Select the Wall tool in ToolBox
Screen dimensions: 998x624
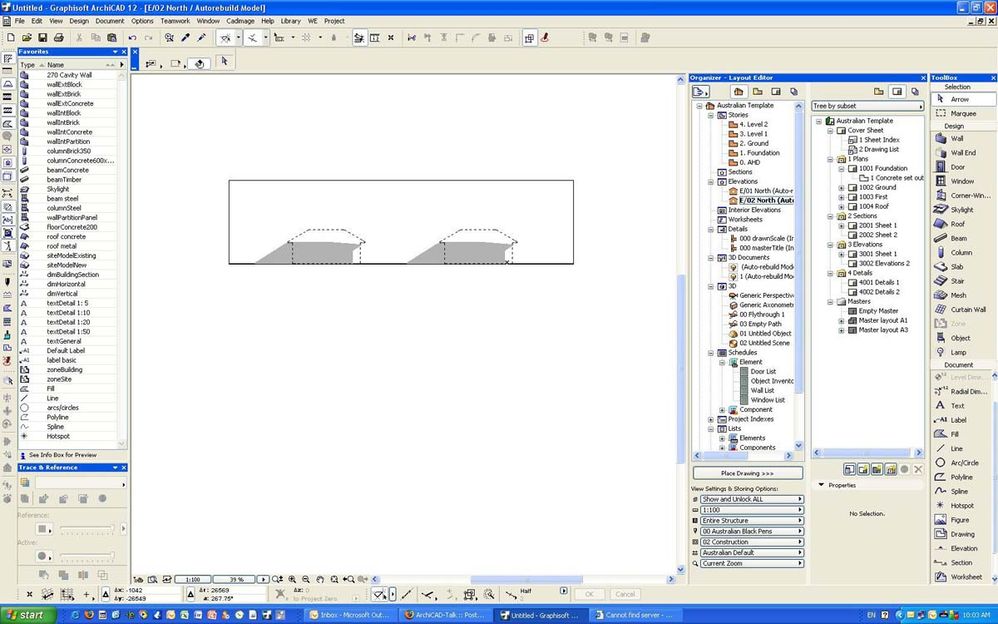[x=956, y=139]
